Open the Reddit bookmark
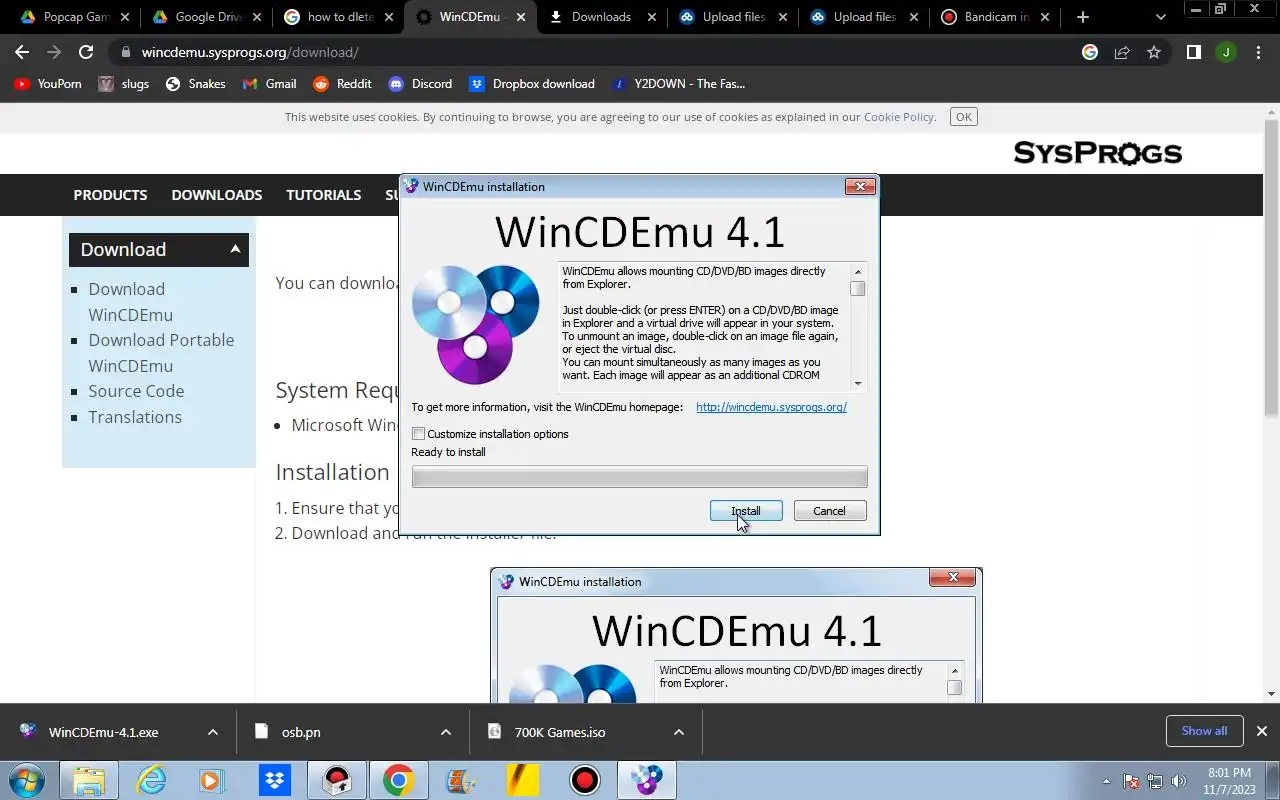 click(343, 84)
